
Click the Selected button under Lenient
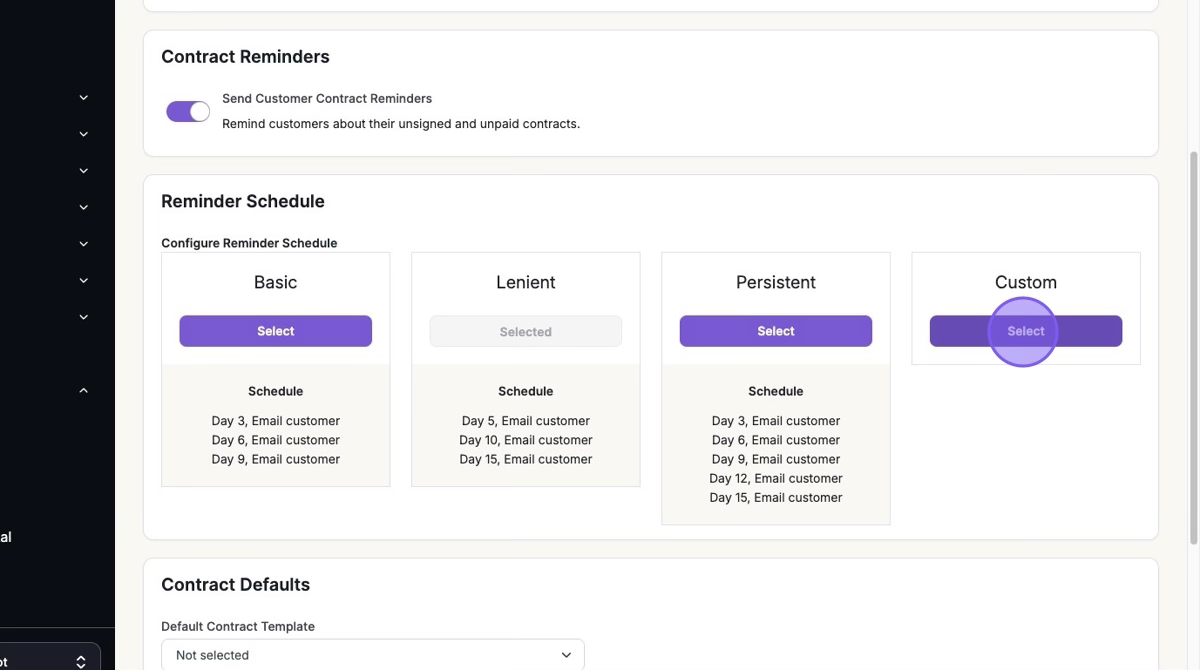(x=525, y=332)
